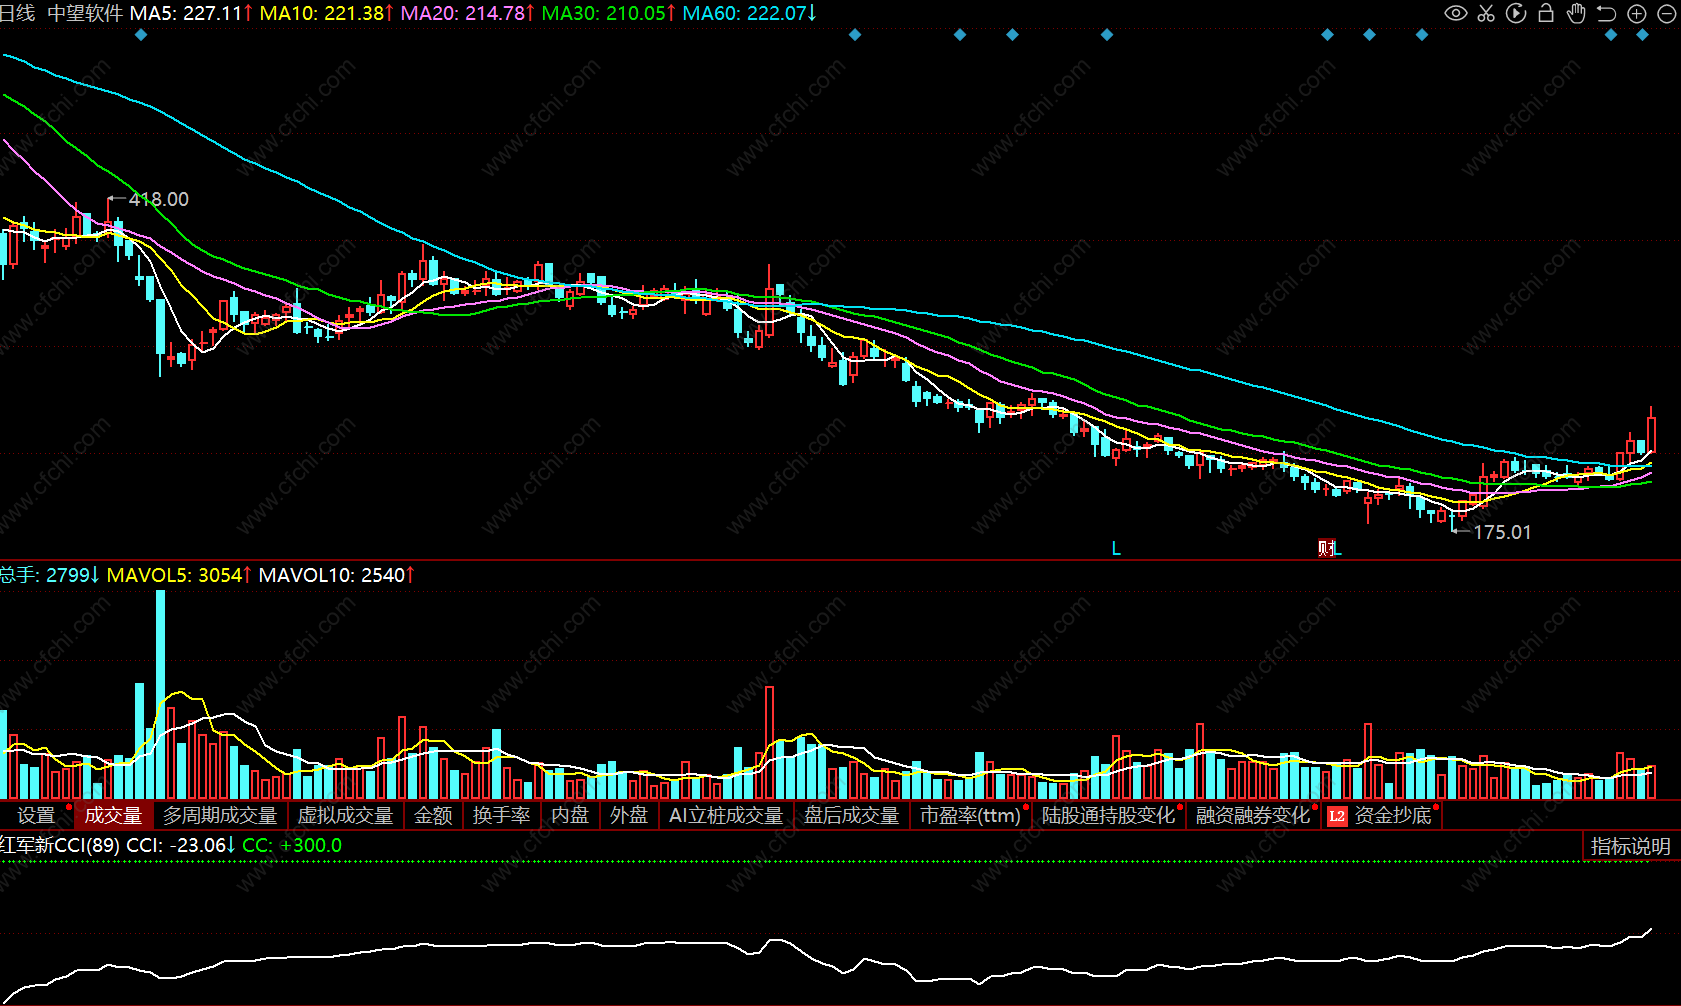Viewport: 1681px width, 1006px height.
Task: Click the L marker beside the 财 badge
Action: [1337, 548]
